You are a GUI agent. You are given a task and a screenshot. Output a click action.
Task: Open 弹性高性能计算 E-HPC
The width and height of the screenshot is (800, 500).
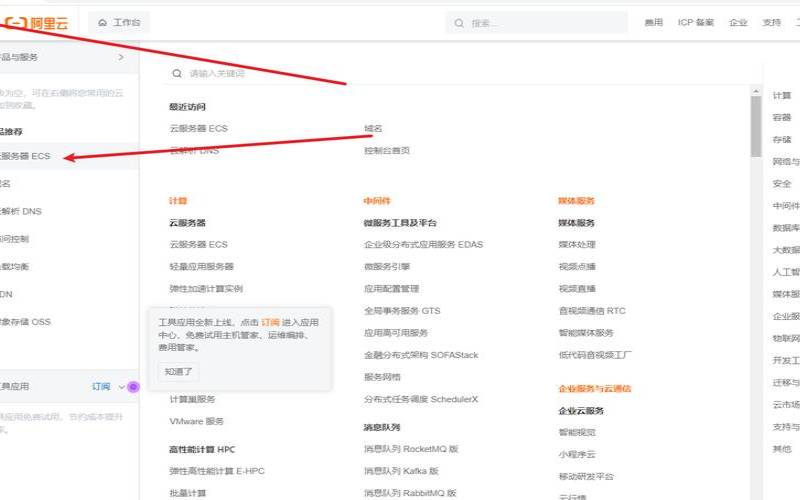tap(217, 471)
